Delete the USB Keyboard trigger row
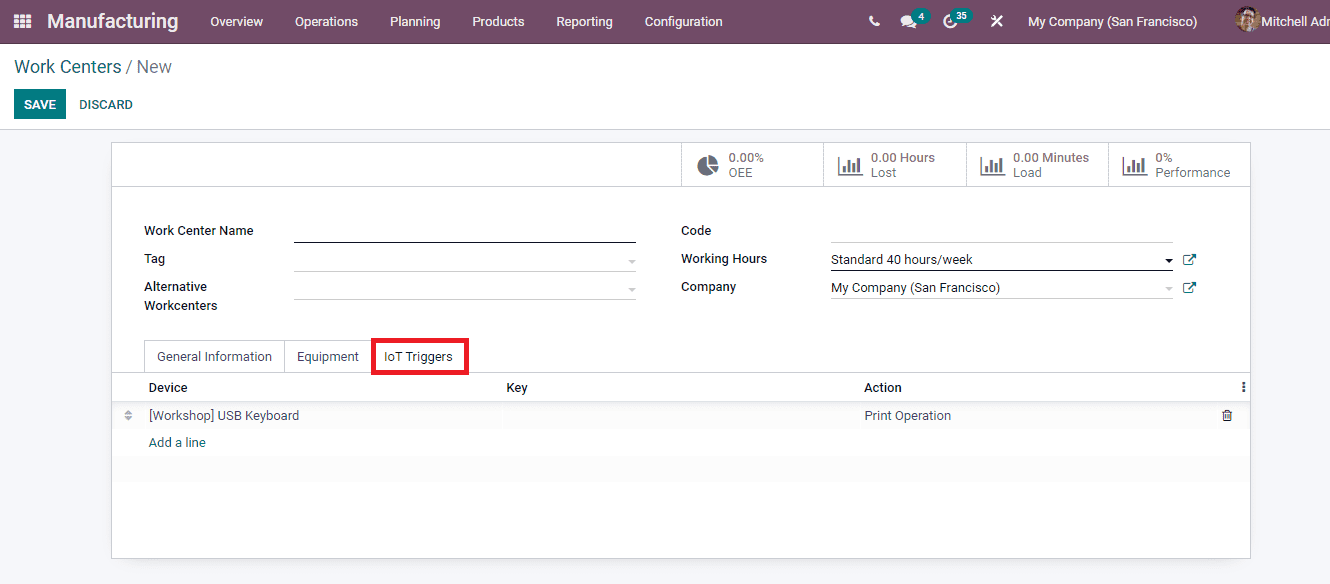The height and width of the screenshot is (584, 1330). 1227,415
